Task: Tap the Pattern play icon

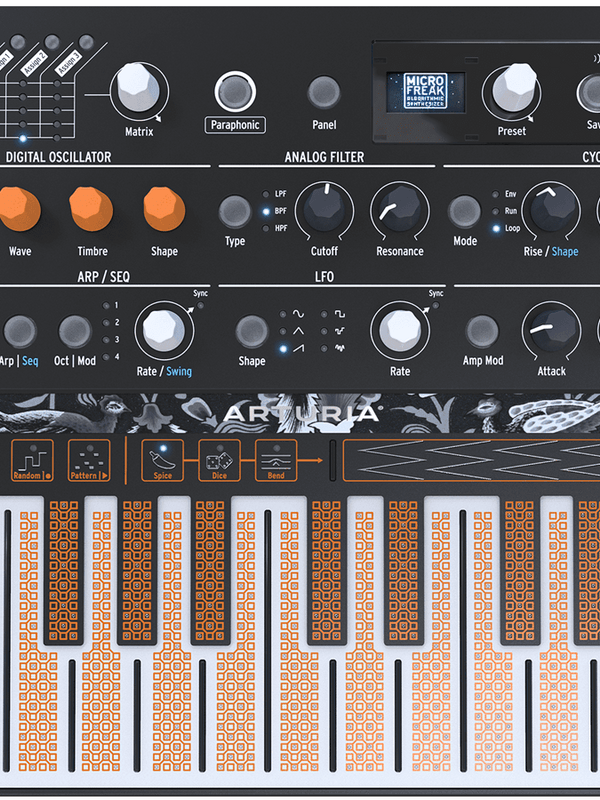Action: point(89,461)
